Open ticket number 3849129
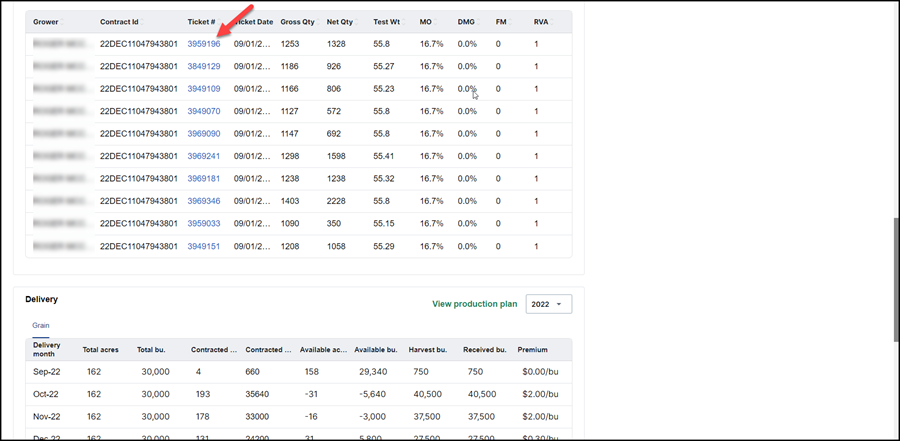The height and width of the screenshot is (441, 900). point(204,67)
